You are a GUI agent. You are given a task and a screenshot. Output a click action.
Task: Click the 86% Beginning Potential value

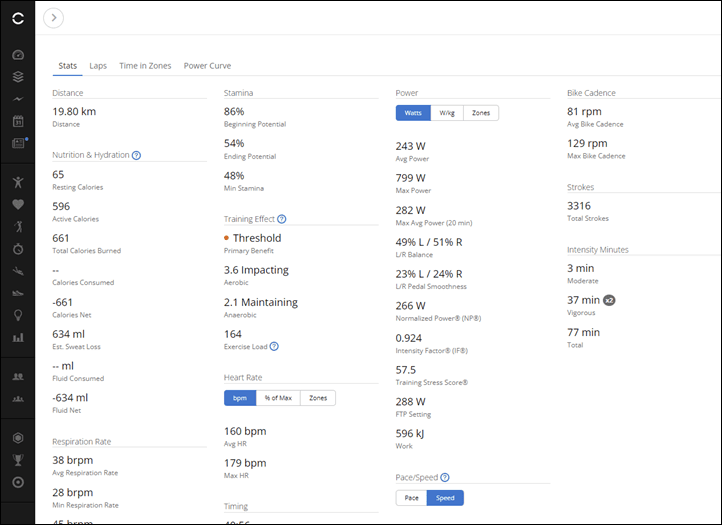tap(234, 111)
